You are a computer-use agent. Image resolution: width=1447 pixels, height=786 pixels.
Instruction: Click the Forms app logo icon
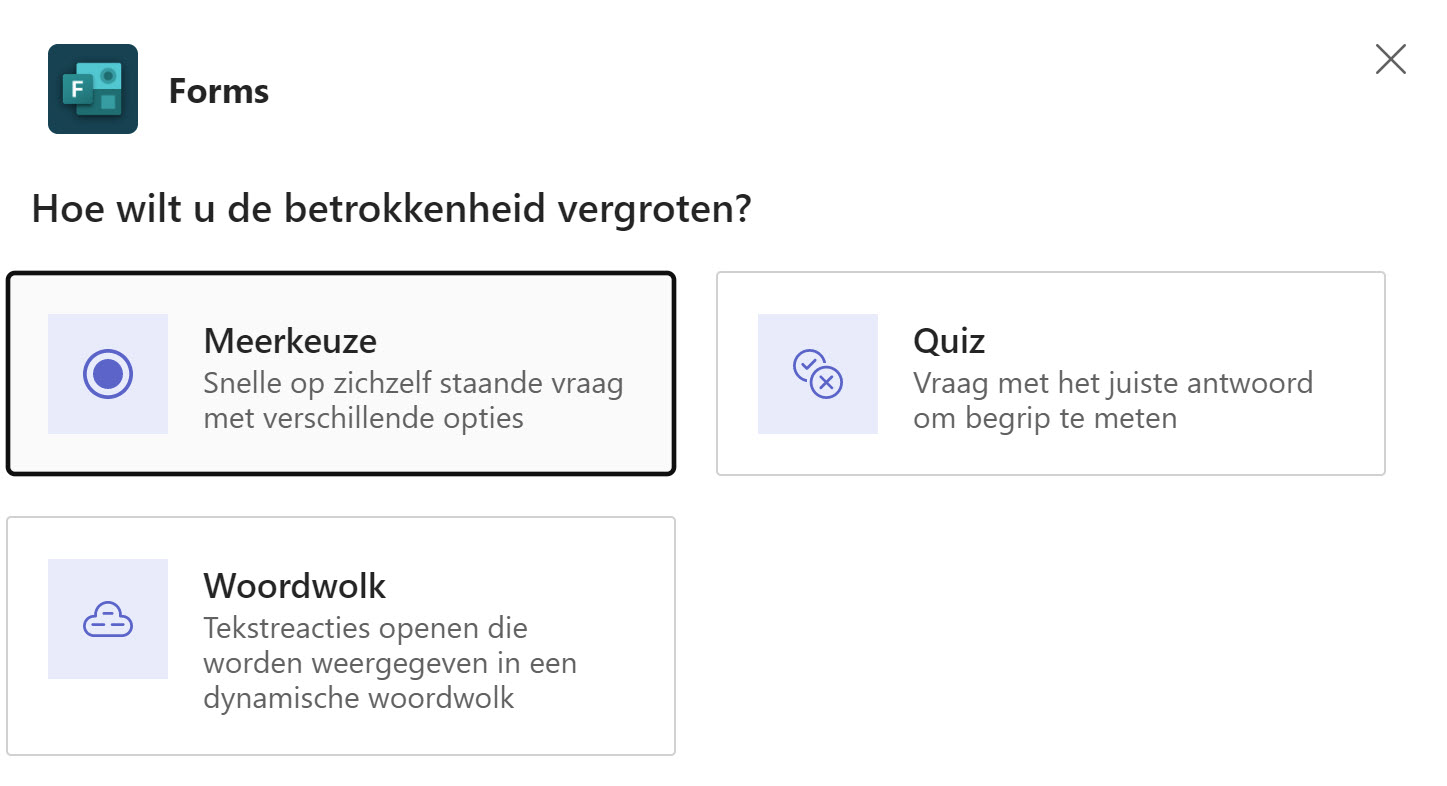[92, 90]
